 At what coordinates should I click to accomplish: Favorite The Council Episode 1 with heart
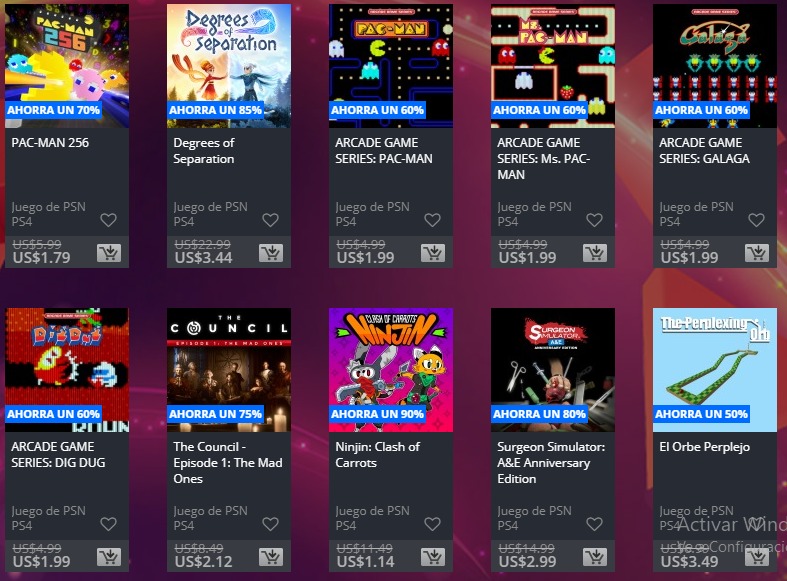[x=271, y=524]
